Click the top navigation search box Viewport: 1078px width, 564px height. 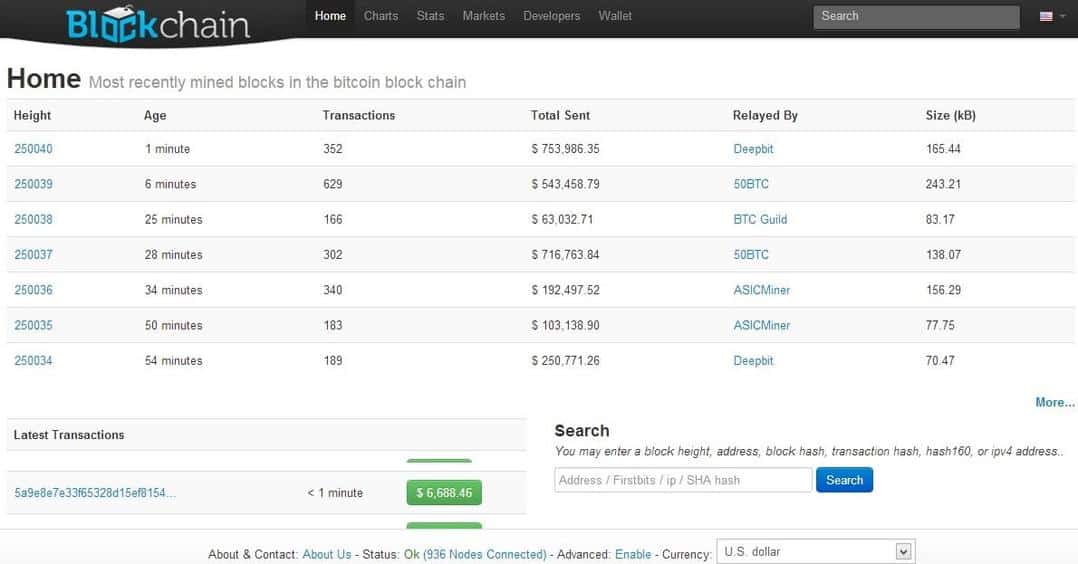pyautogui.click(x=916, y=16)
